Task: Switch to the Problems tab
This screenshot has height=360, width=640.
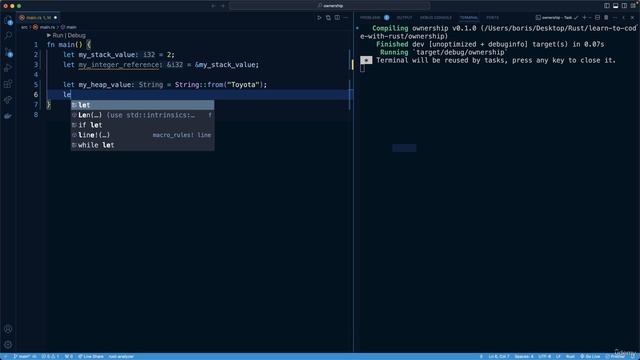Action: click(x=370, y=18)
